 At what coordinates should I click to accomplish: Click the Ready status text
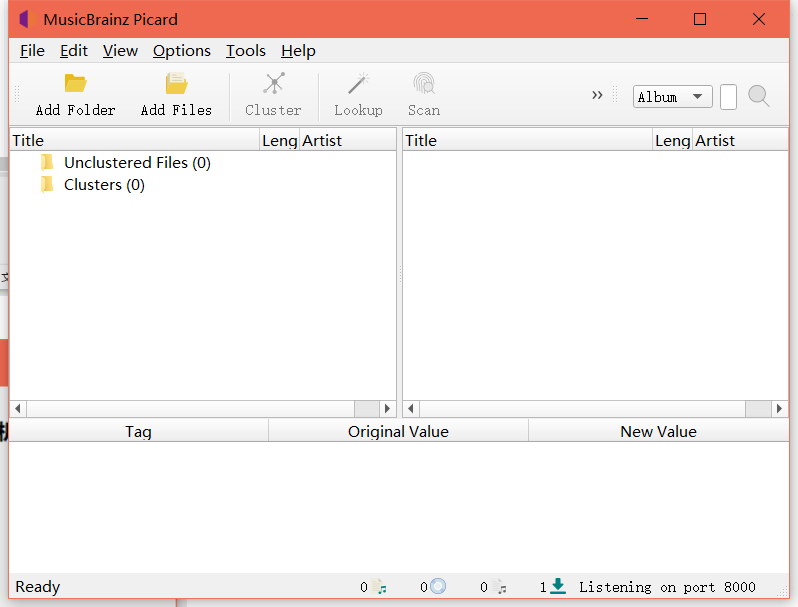pos(38,587)
